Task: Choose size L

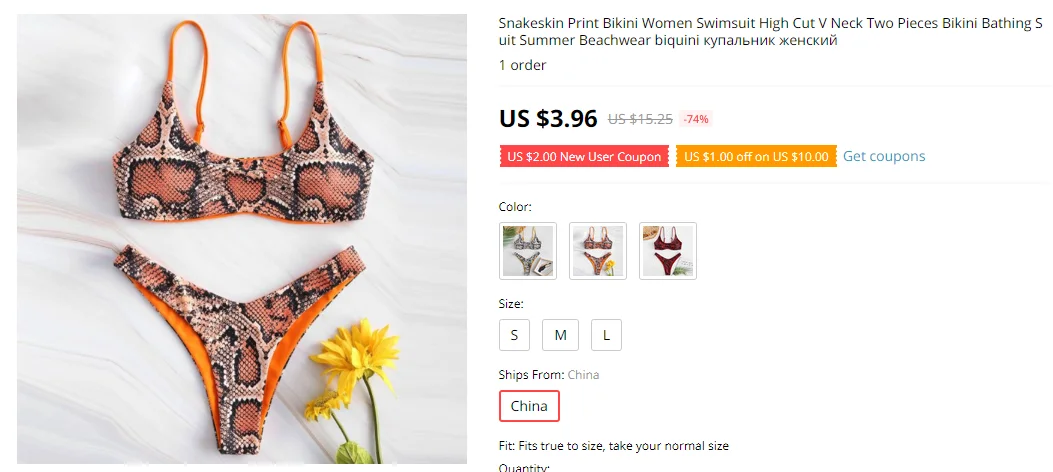Action: click(x=606, y=335)
